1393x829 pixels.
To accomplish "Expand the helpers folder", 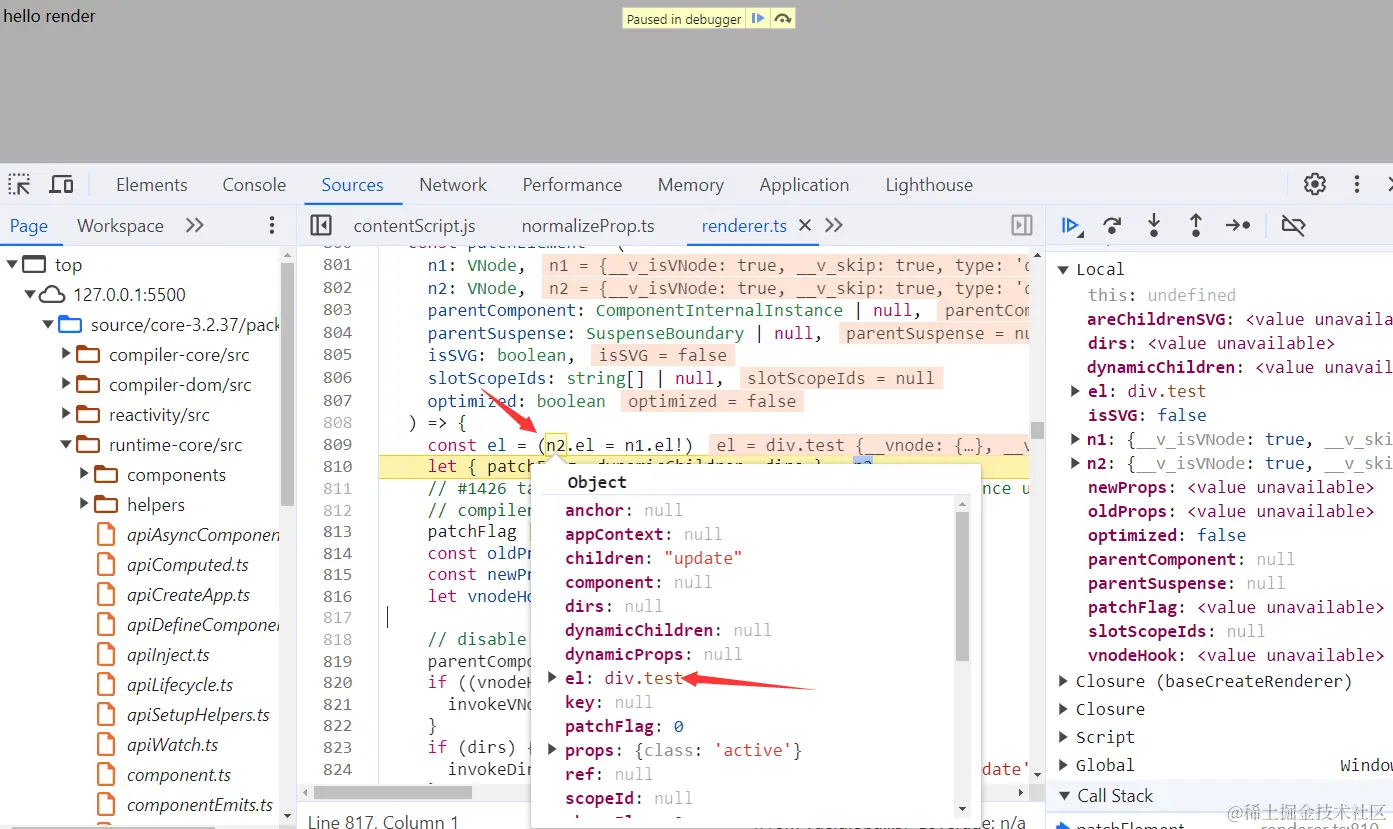I will [x=85, y=505].
